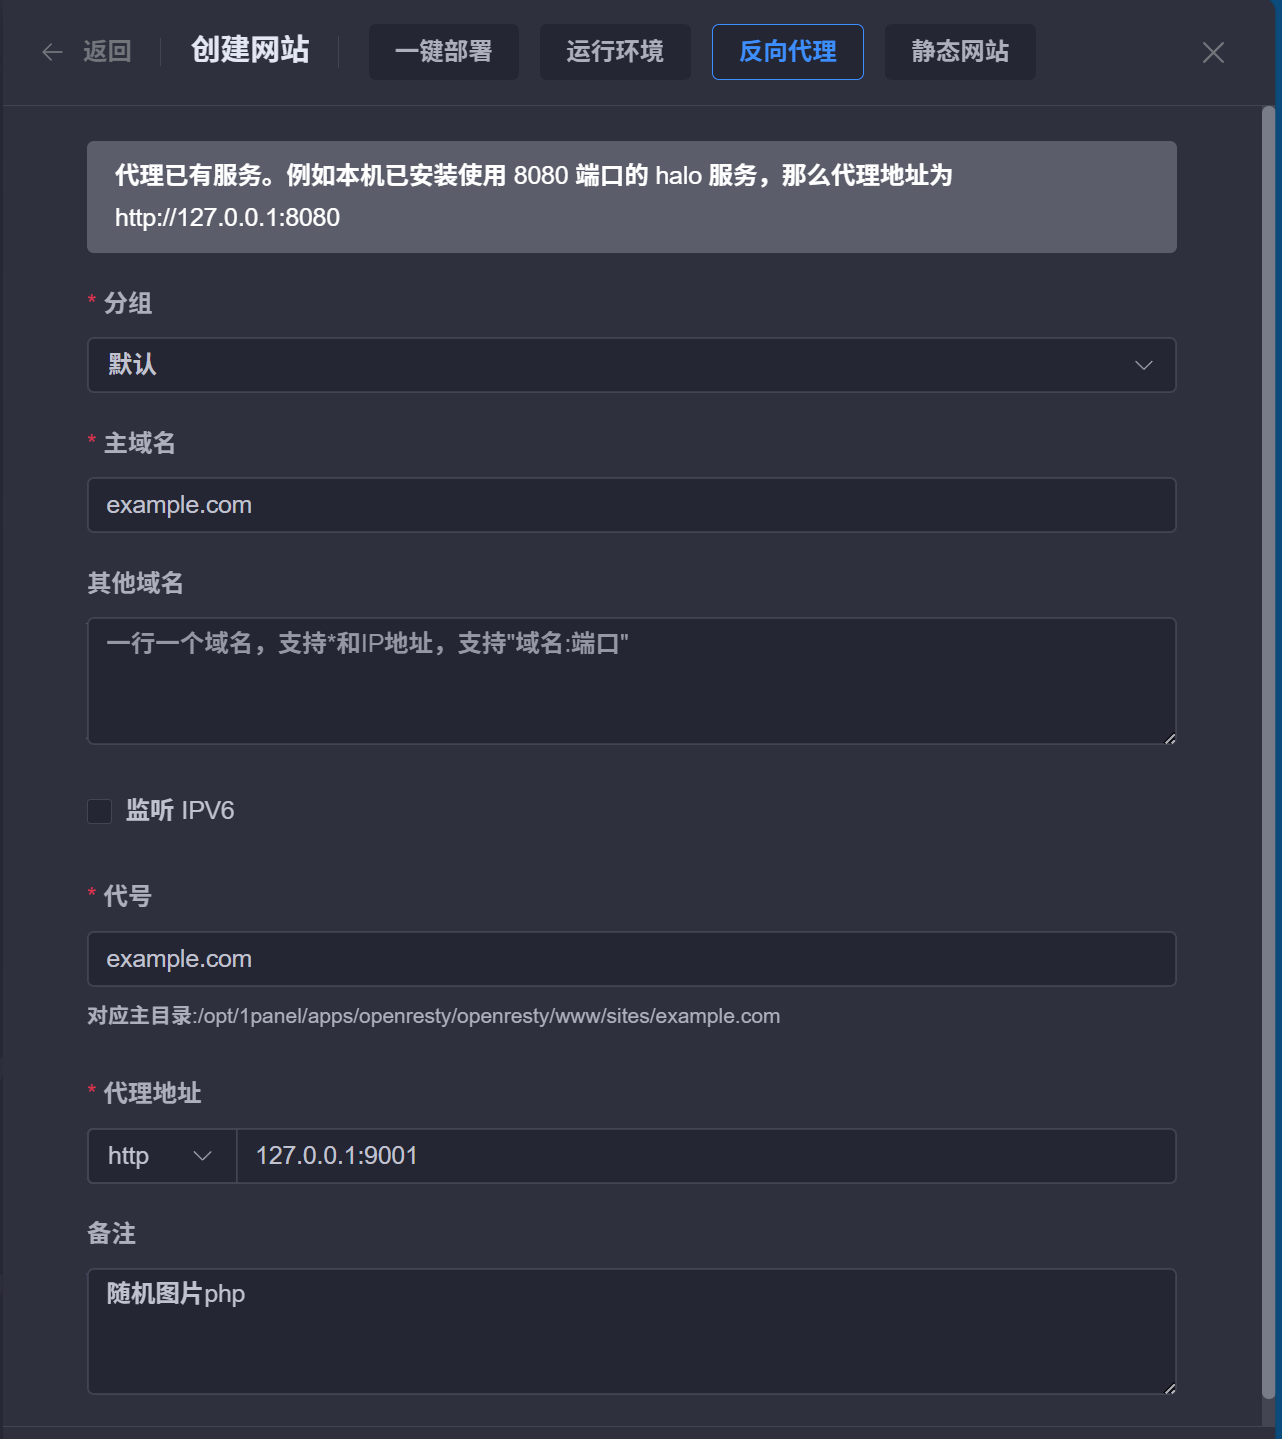Switch to the 一键部署 tab

point(443,52)
